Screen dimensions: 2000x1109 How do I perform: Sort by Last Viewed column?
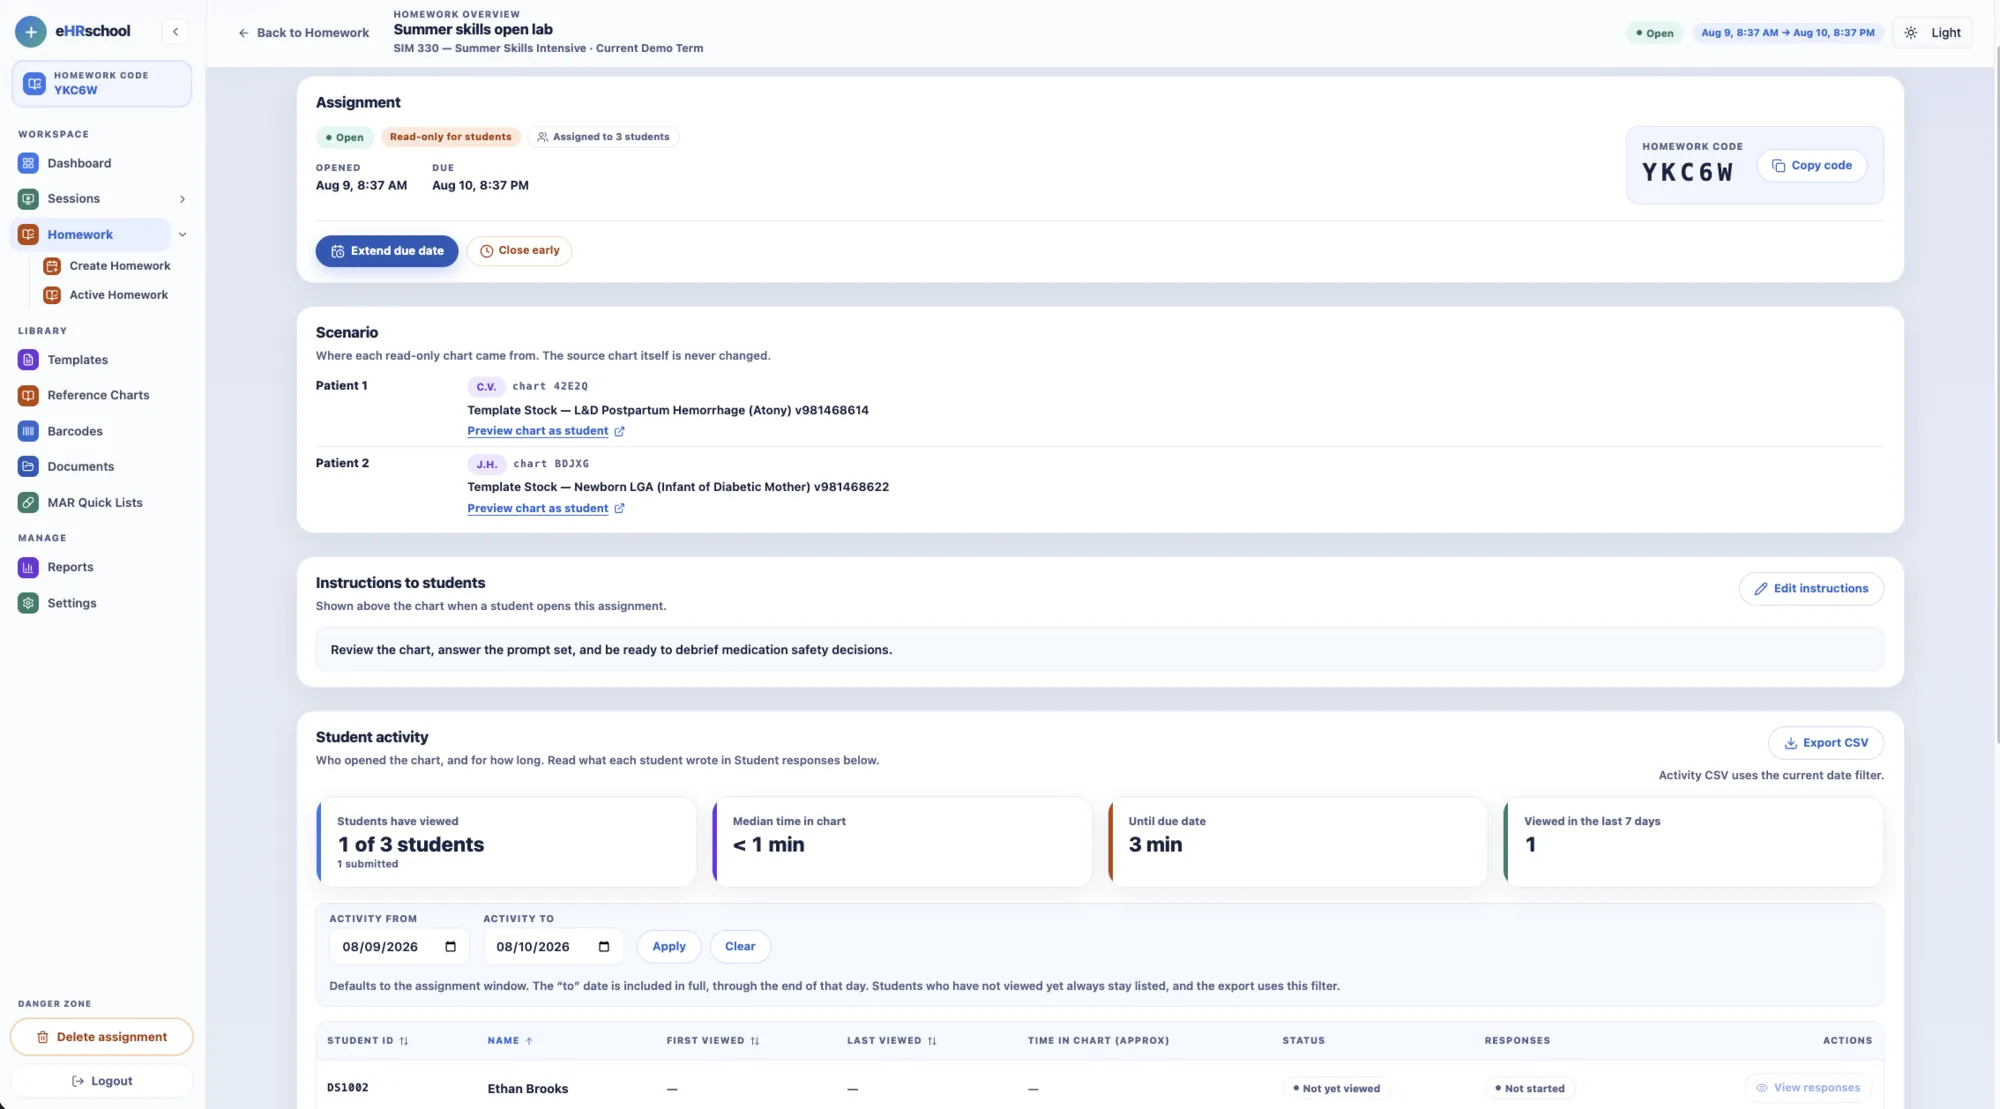892,1041
